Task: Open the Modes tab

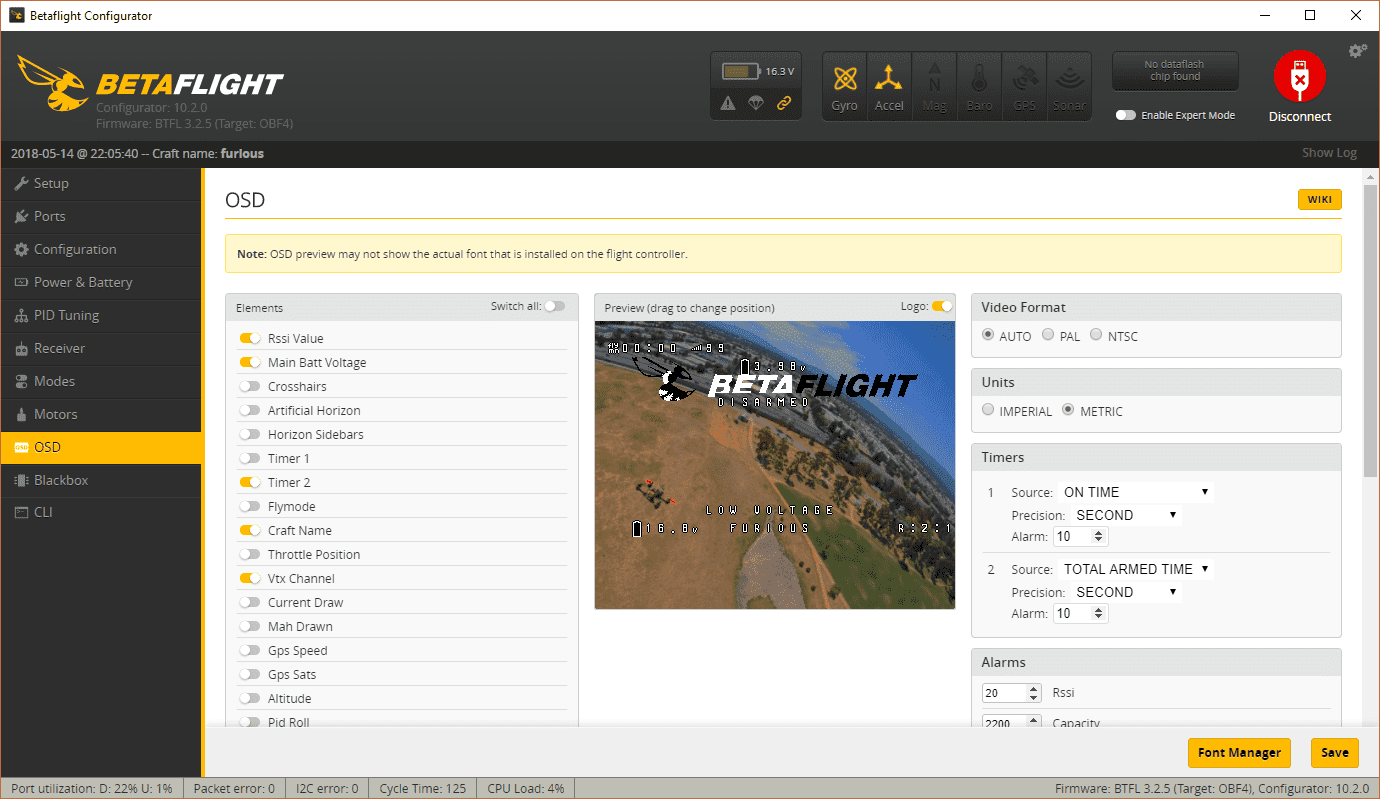Action: [x=101, y=381]
